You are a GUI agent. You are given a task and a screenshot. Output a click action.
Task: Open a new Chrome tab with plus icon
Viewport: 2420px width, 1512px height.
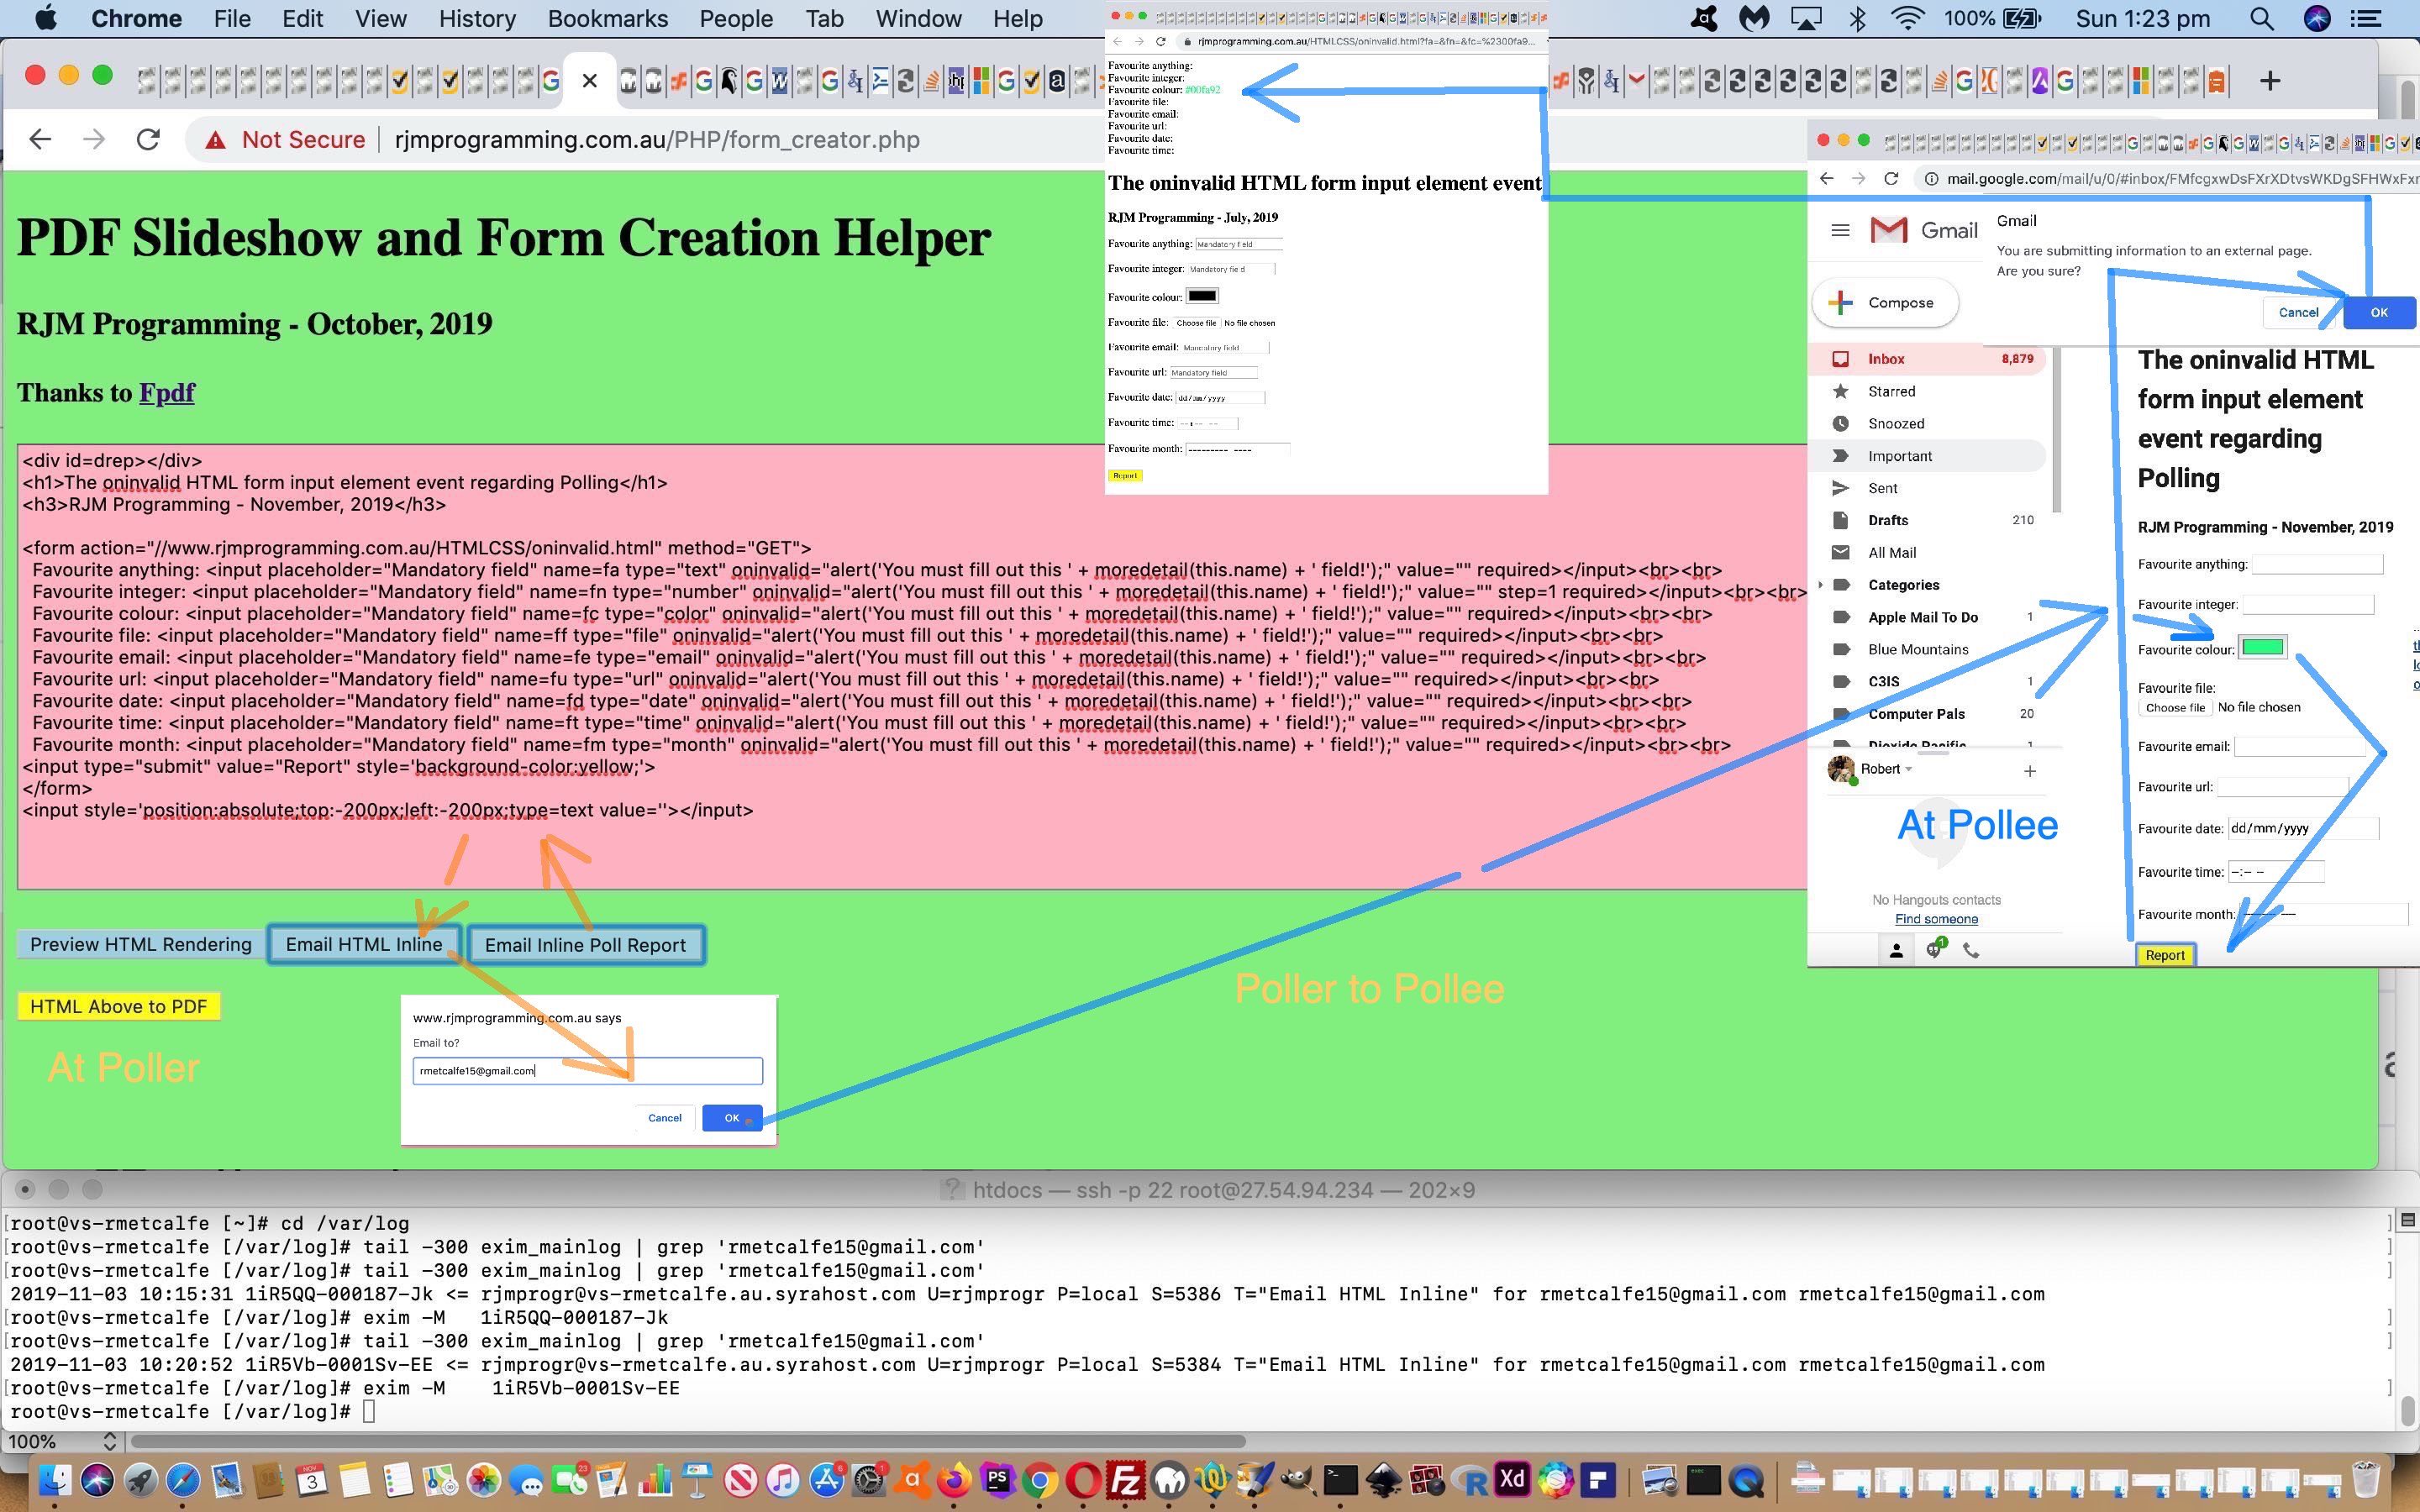tap(2269, 81)
